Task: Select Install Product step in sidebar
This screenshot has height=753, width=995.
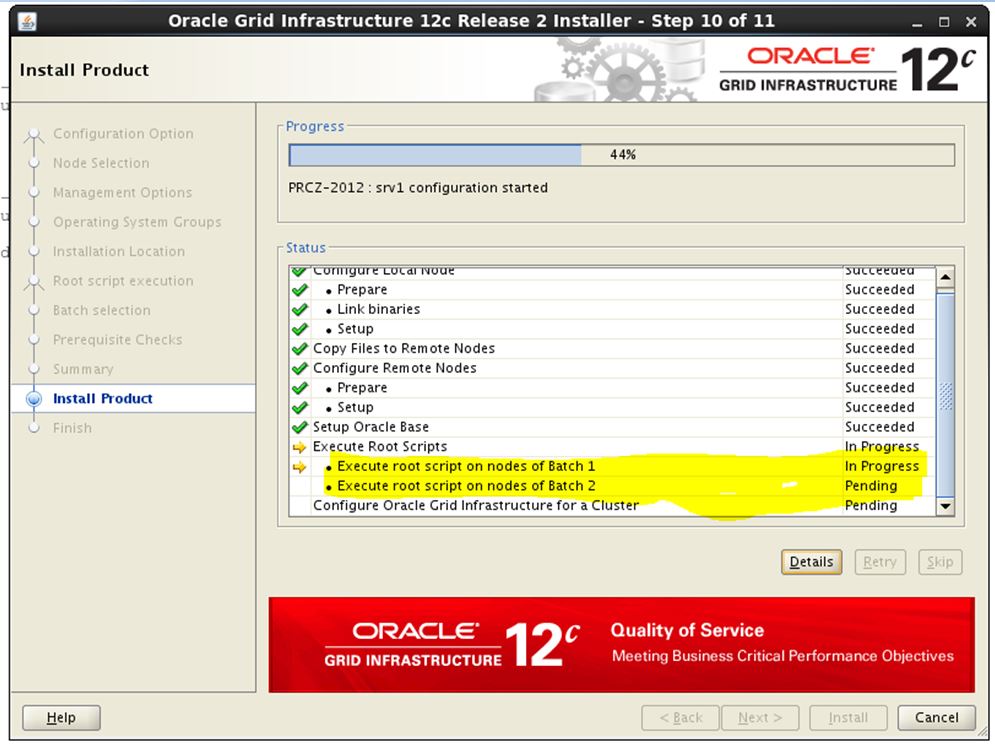Action: [x=103, y=399]
